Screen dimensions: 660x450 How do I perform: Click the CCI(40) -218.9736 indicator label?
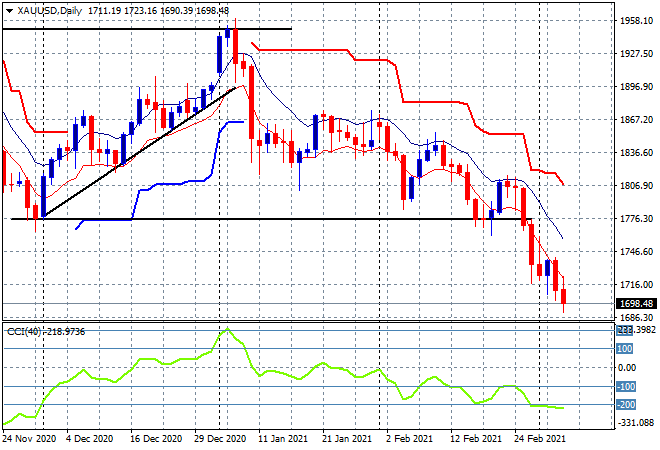pos(46,332)
